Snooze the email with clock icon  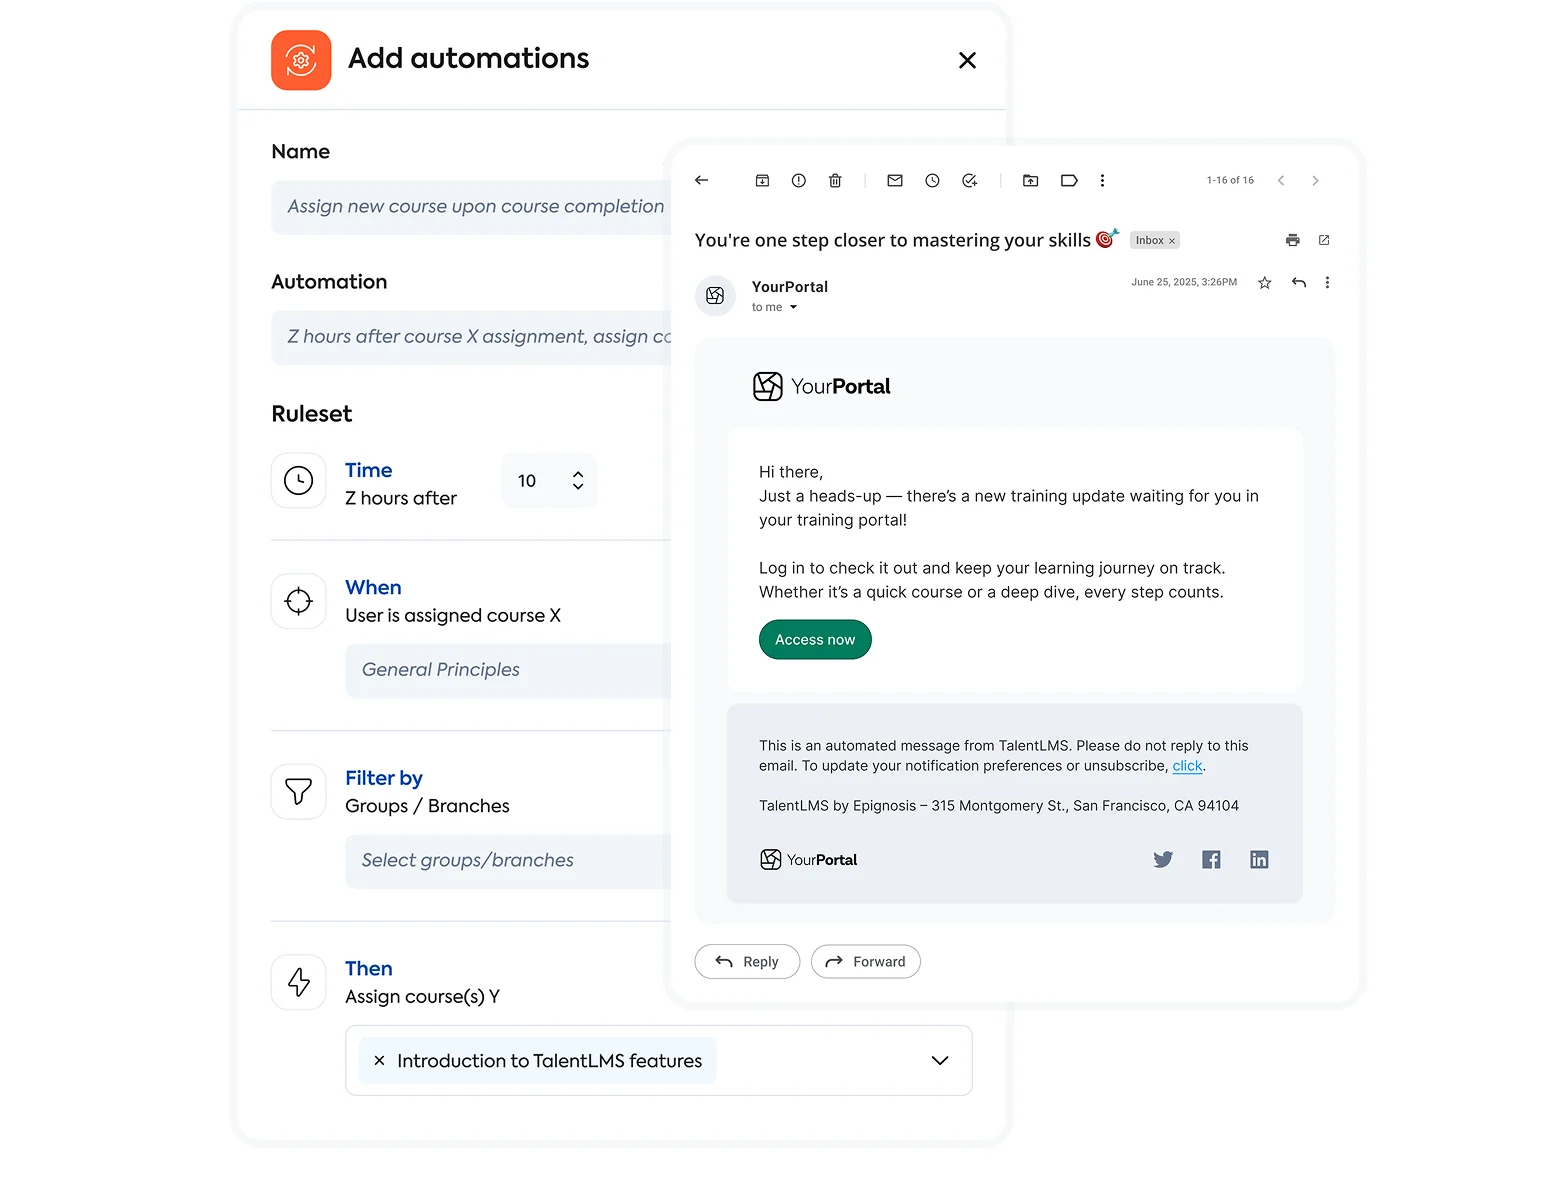932,181
